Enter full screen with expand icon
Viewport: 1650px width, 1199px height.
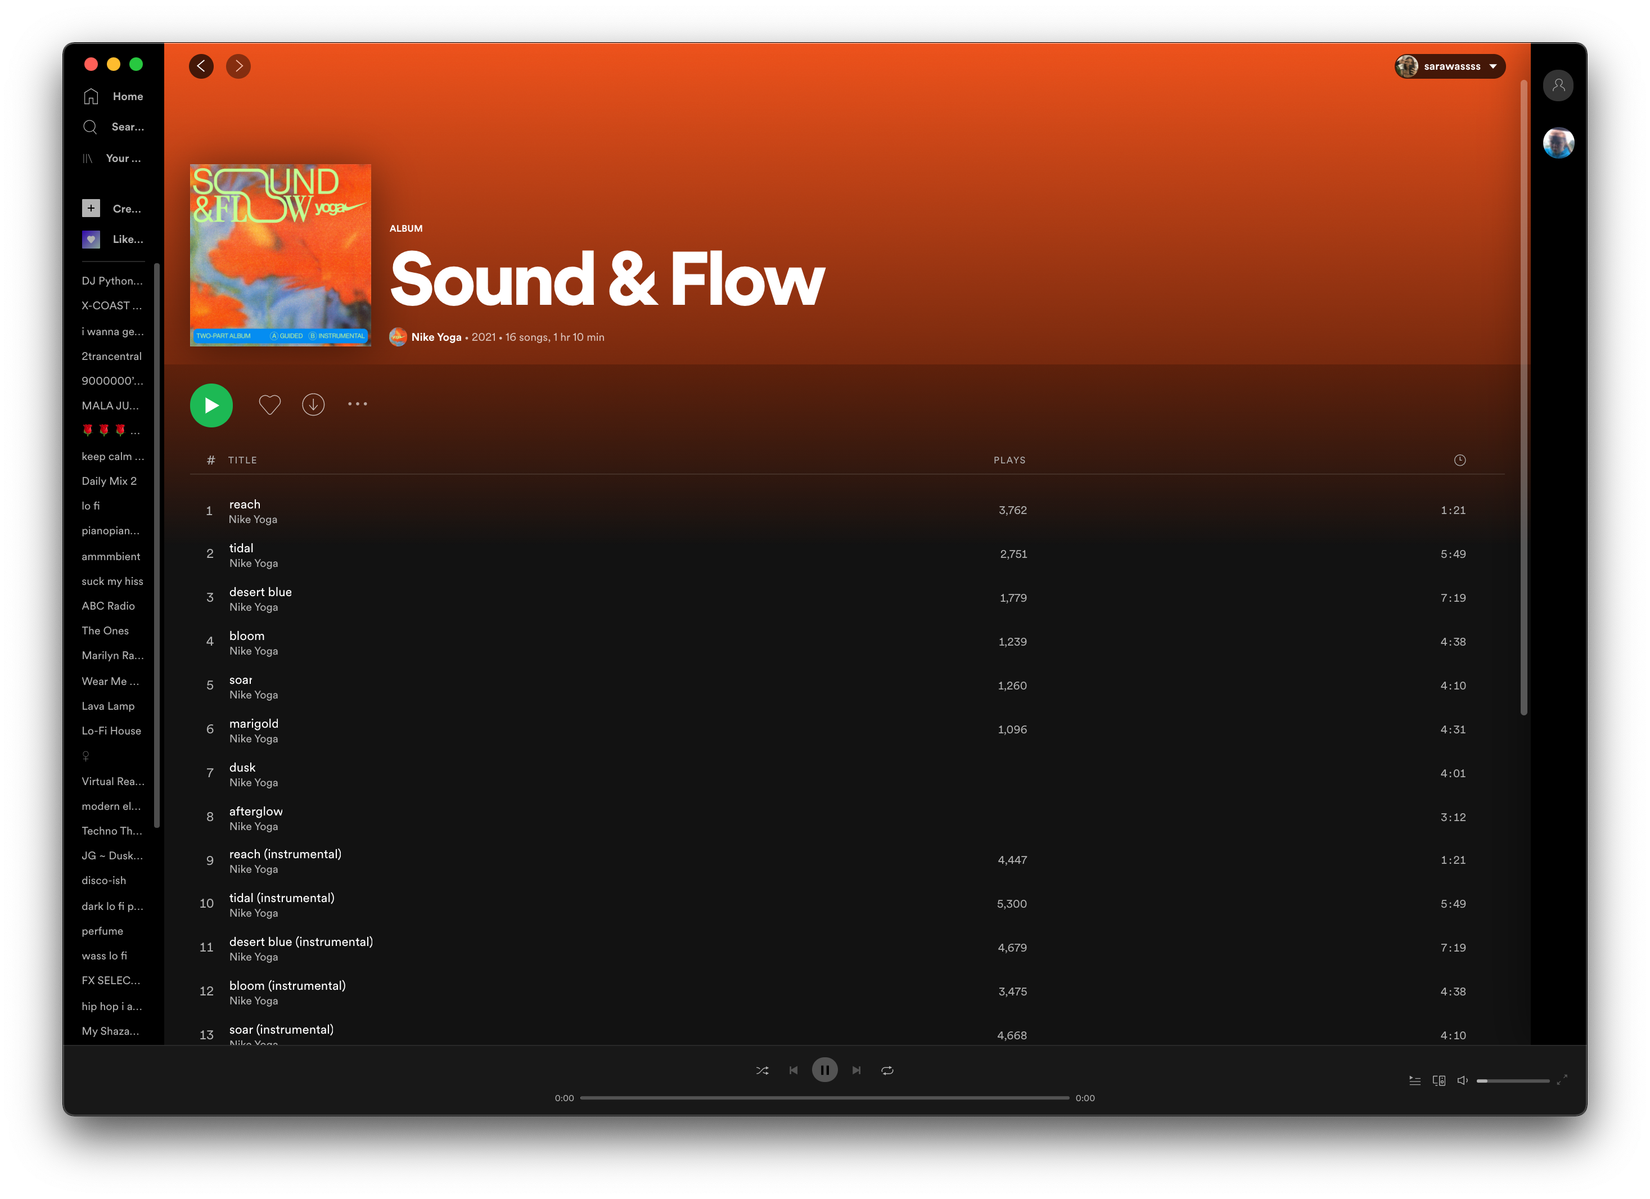click(1562, 1080)
